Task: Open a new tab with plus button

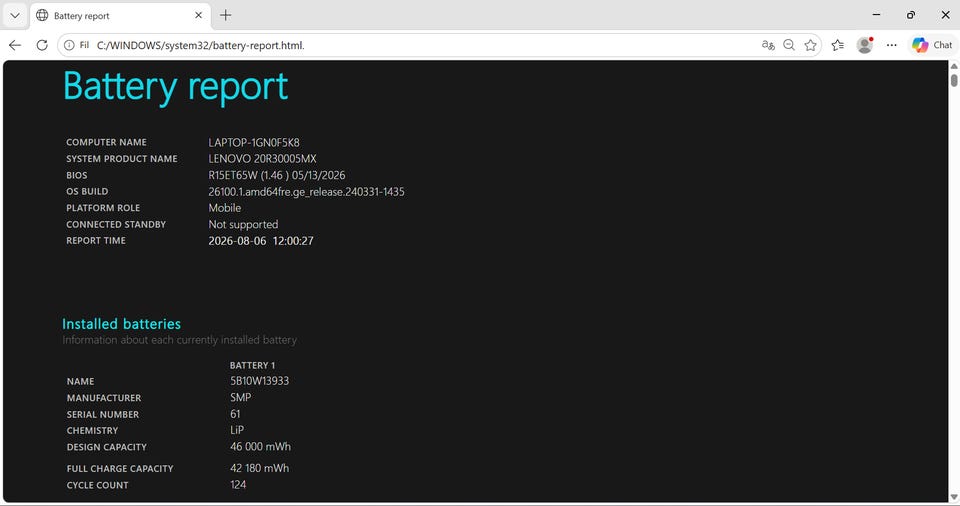Action: [x=225, y=15]
